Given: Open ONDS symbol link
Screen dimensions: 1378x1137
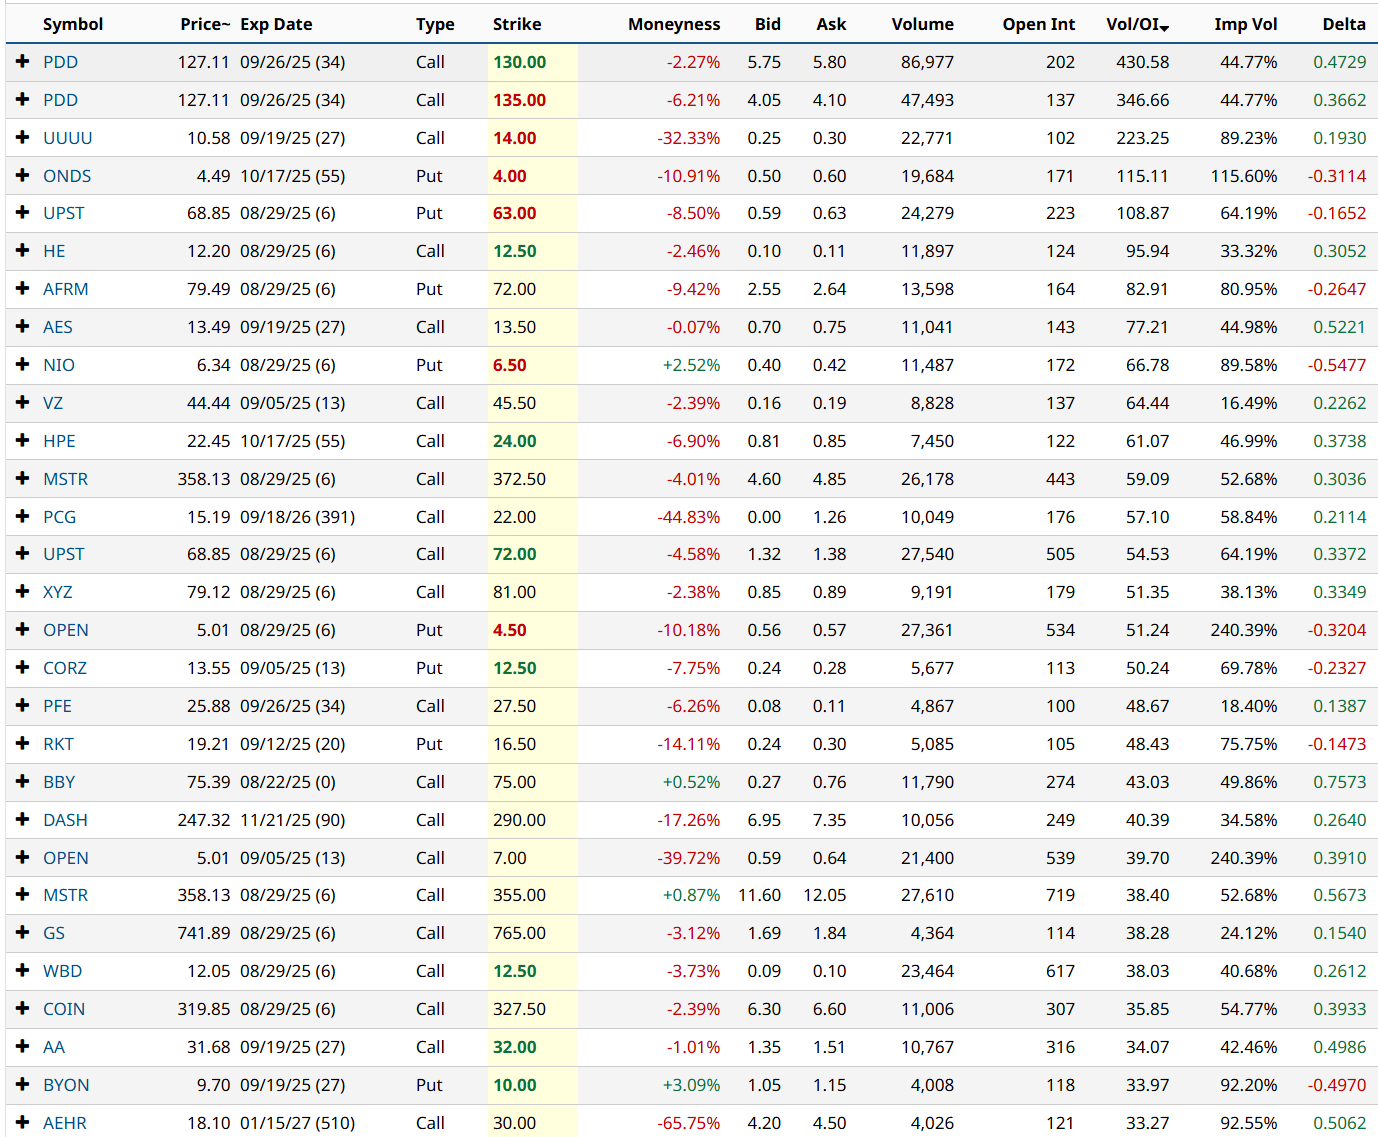Looking at the screenshot, I should point(67,176).
